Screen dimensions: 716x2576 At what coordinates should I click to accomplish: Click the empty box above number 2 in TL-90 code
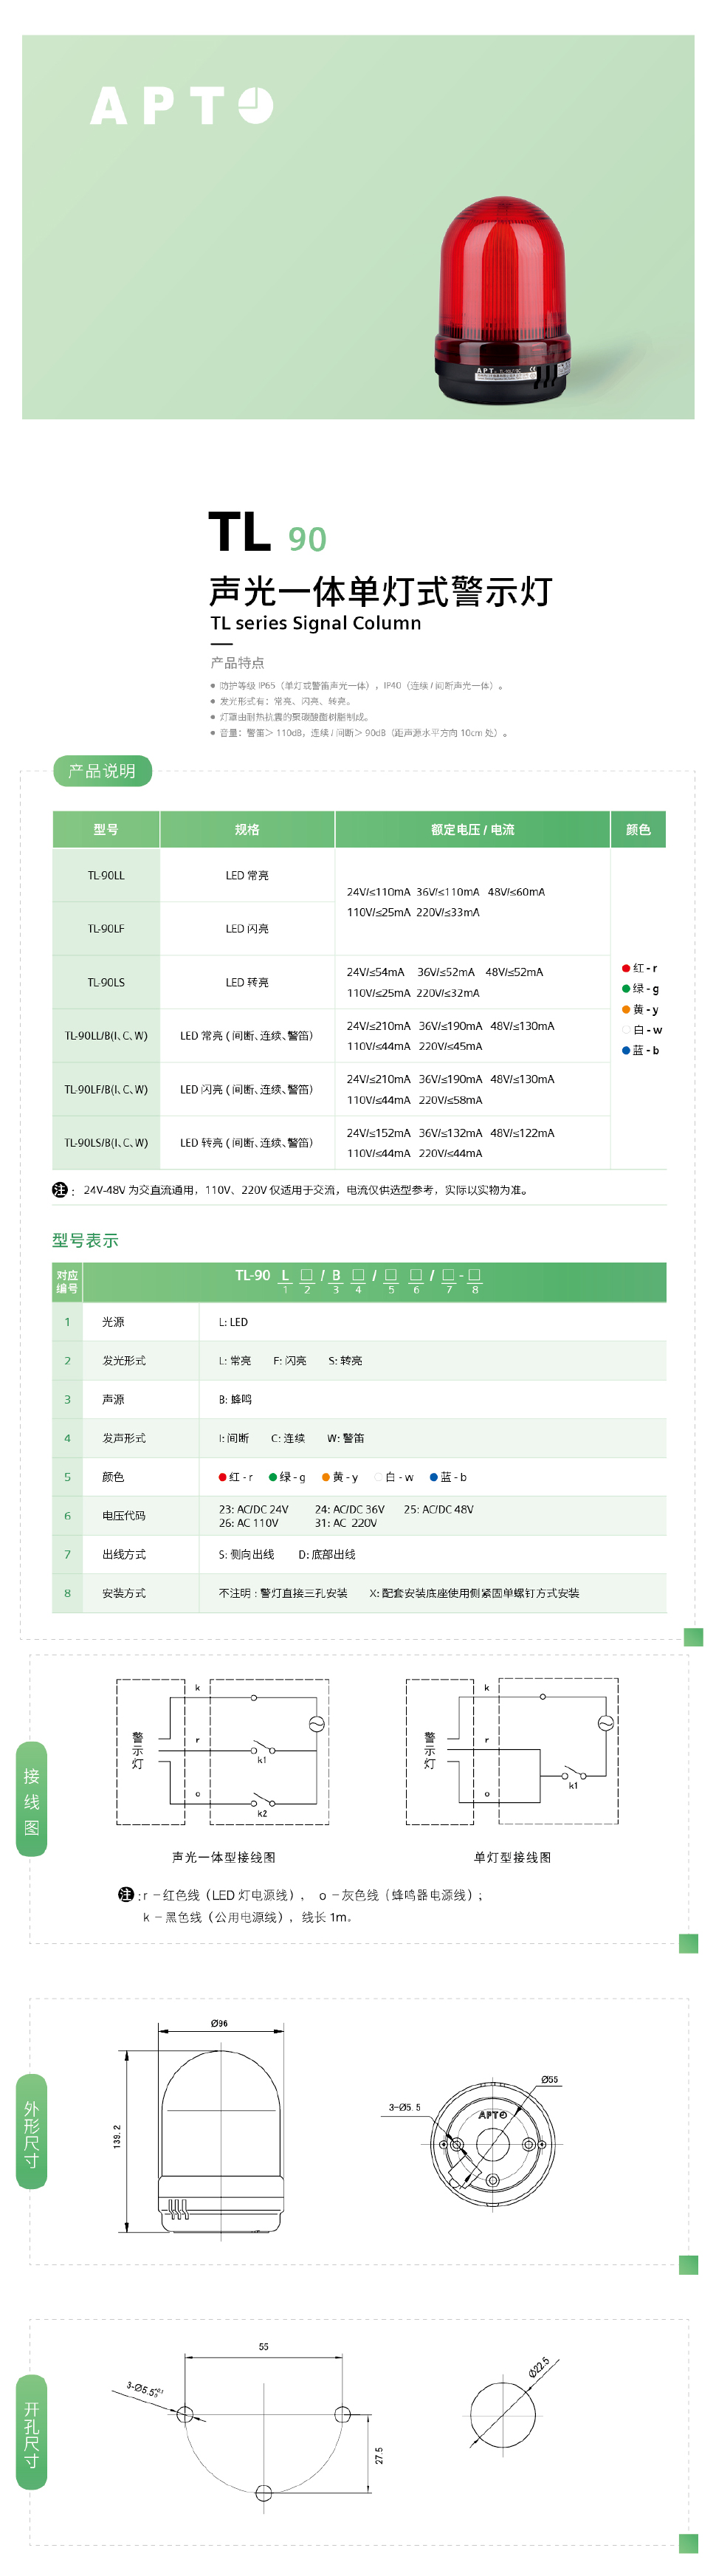307,1274
